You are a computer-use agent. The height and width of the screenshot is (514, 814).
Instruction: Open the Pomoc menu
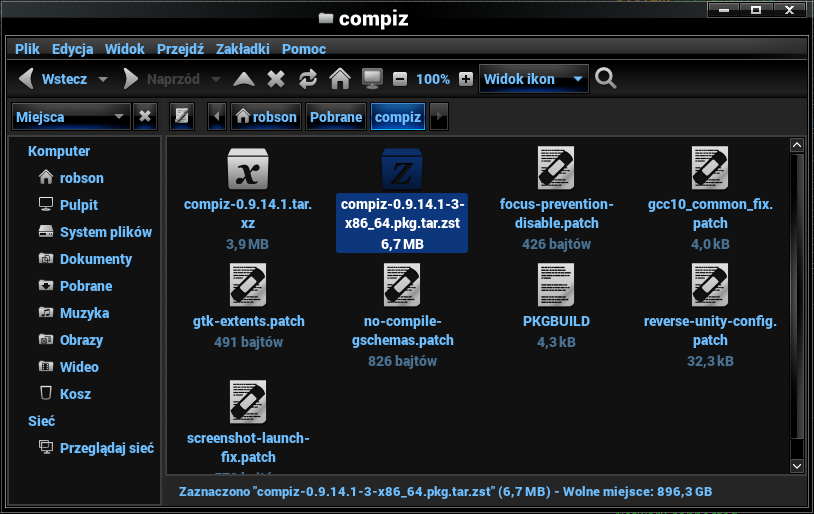[x=304, y=49]
